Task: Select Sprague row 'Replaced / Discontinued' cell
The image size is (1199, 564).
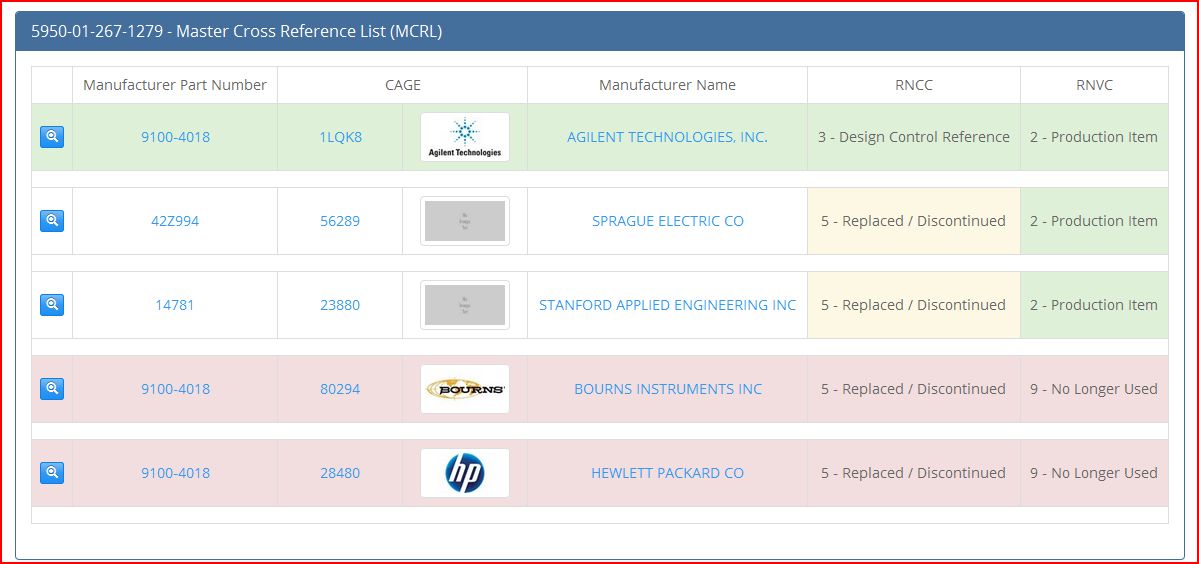Action: pos(914,221)
